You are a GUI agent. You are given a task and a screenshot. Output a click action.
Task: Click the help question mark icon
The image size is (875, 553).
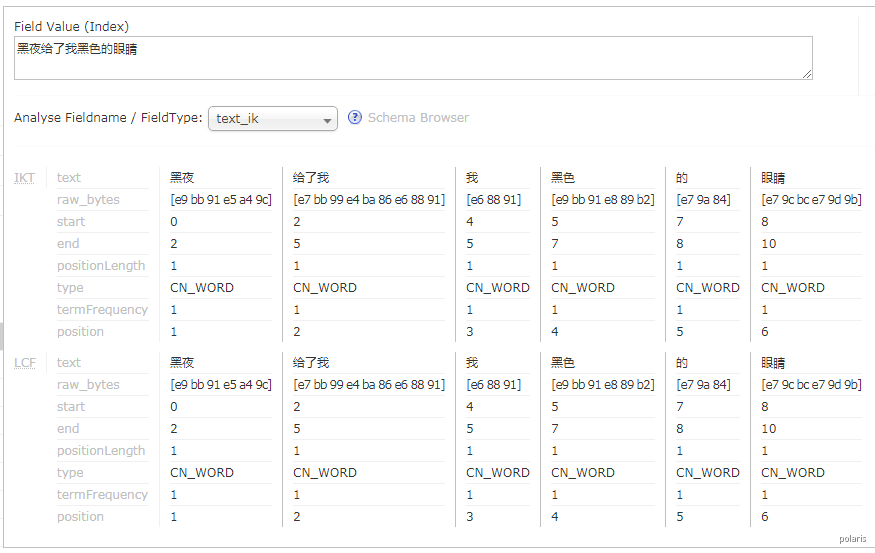(355, 117)
